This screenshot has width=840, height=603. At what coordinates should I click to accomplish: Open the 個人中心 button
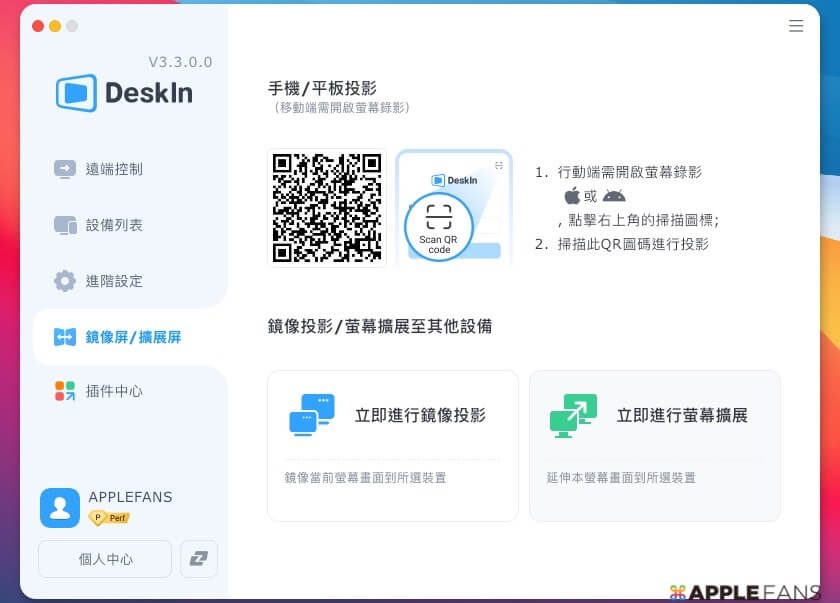tap(105, 559)
